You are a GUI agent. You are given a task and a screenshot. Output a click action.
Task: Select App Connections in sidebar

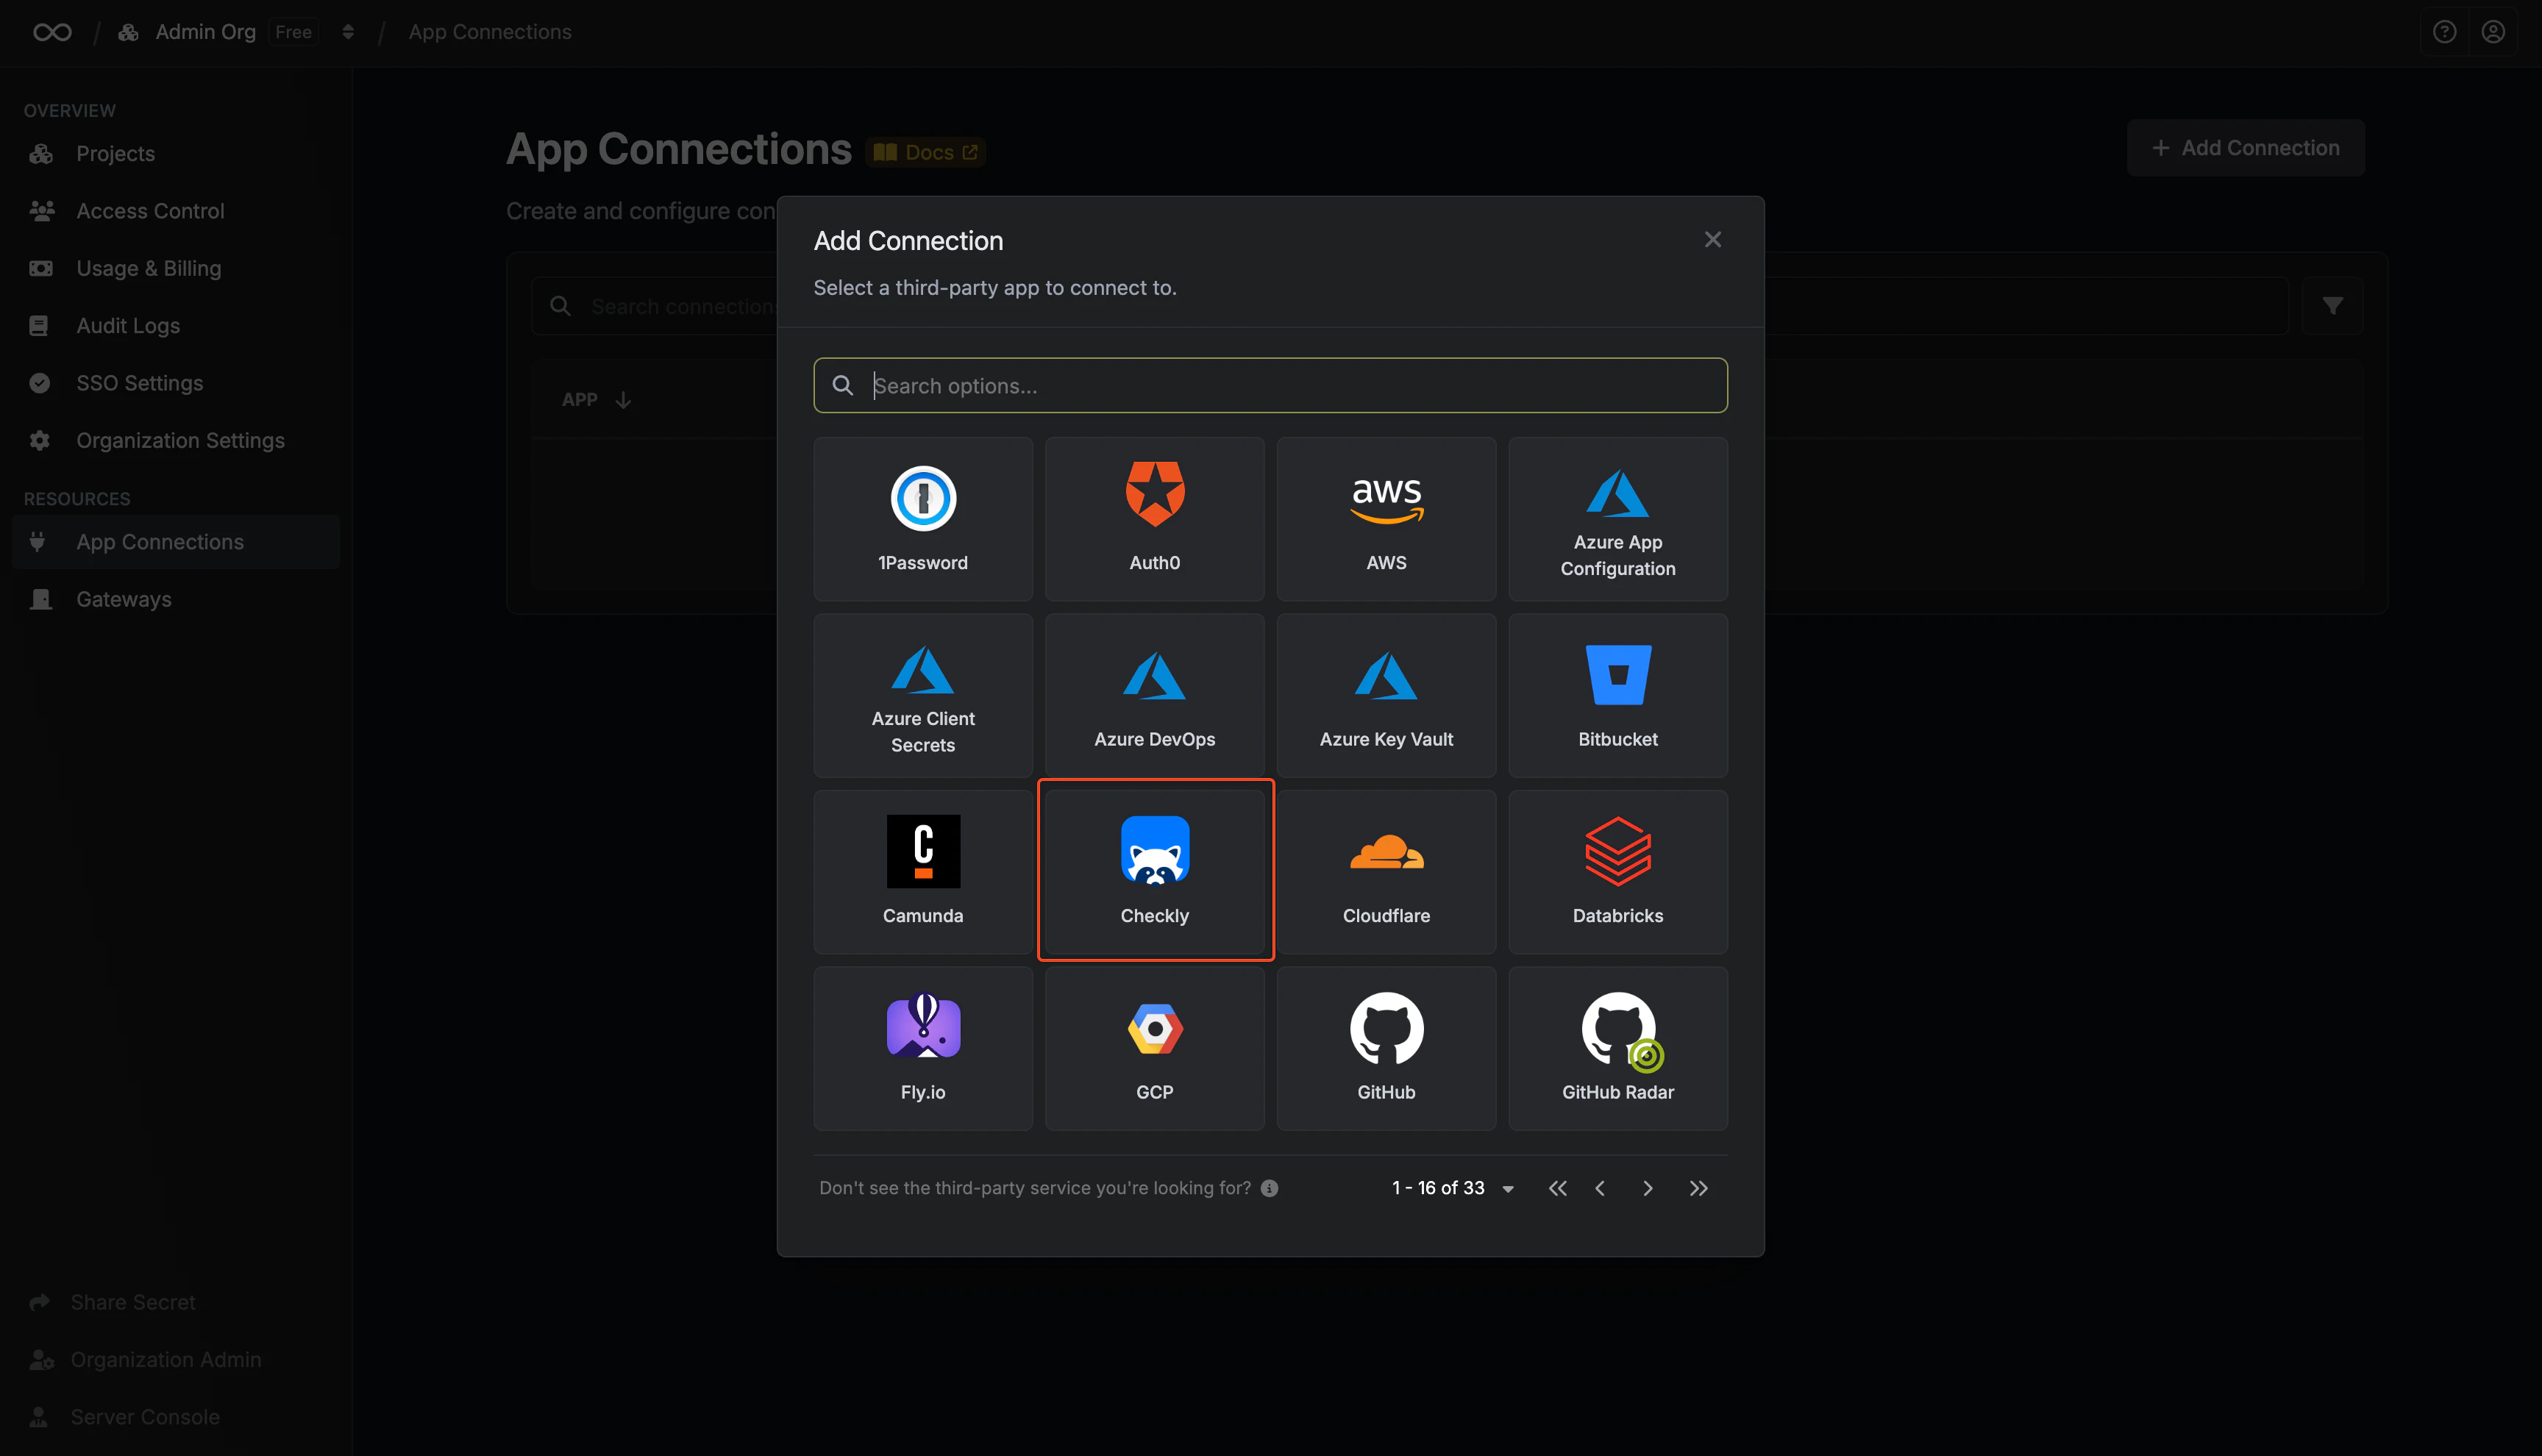176,542
